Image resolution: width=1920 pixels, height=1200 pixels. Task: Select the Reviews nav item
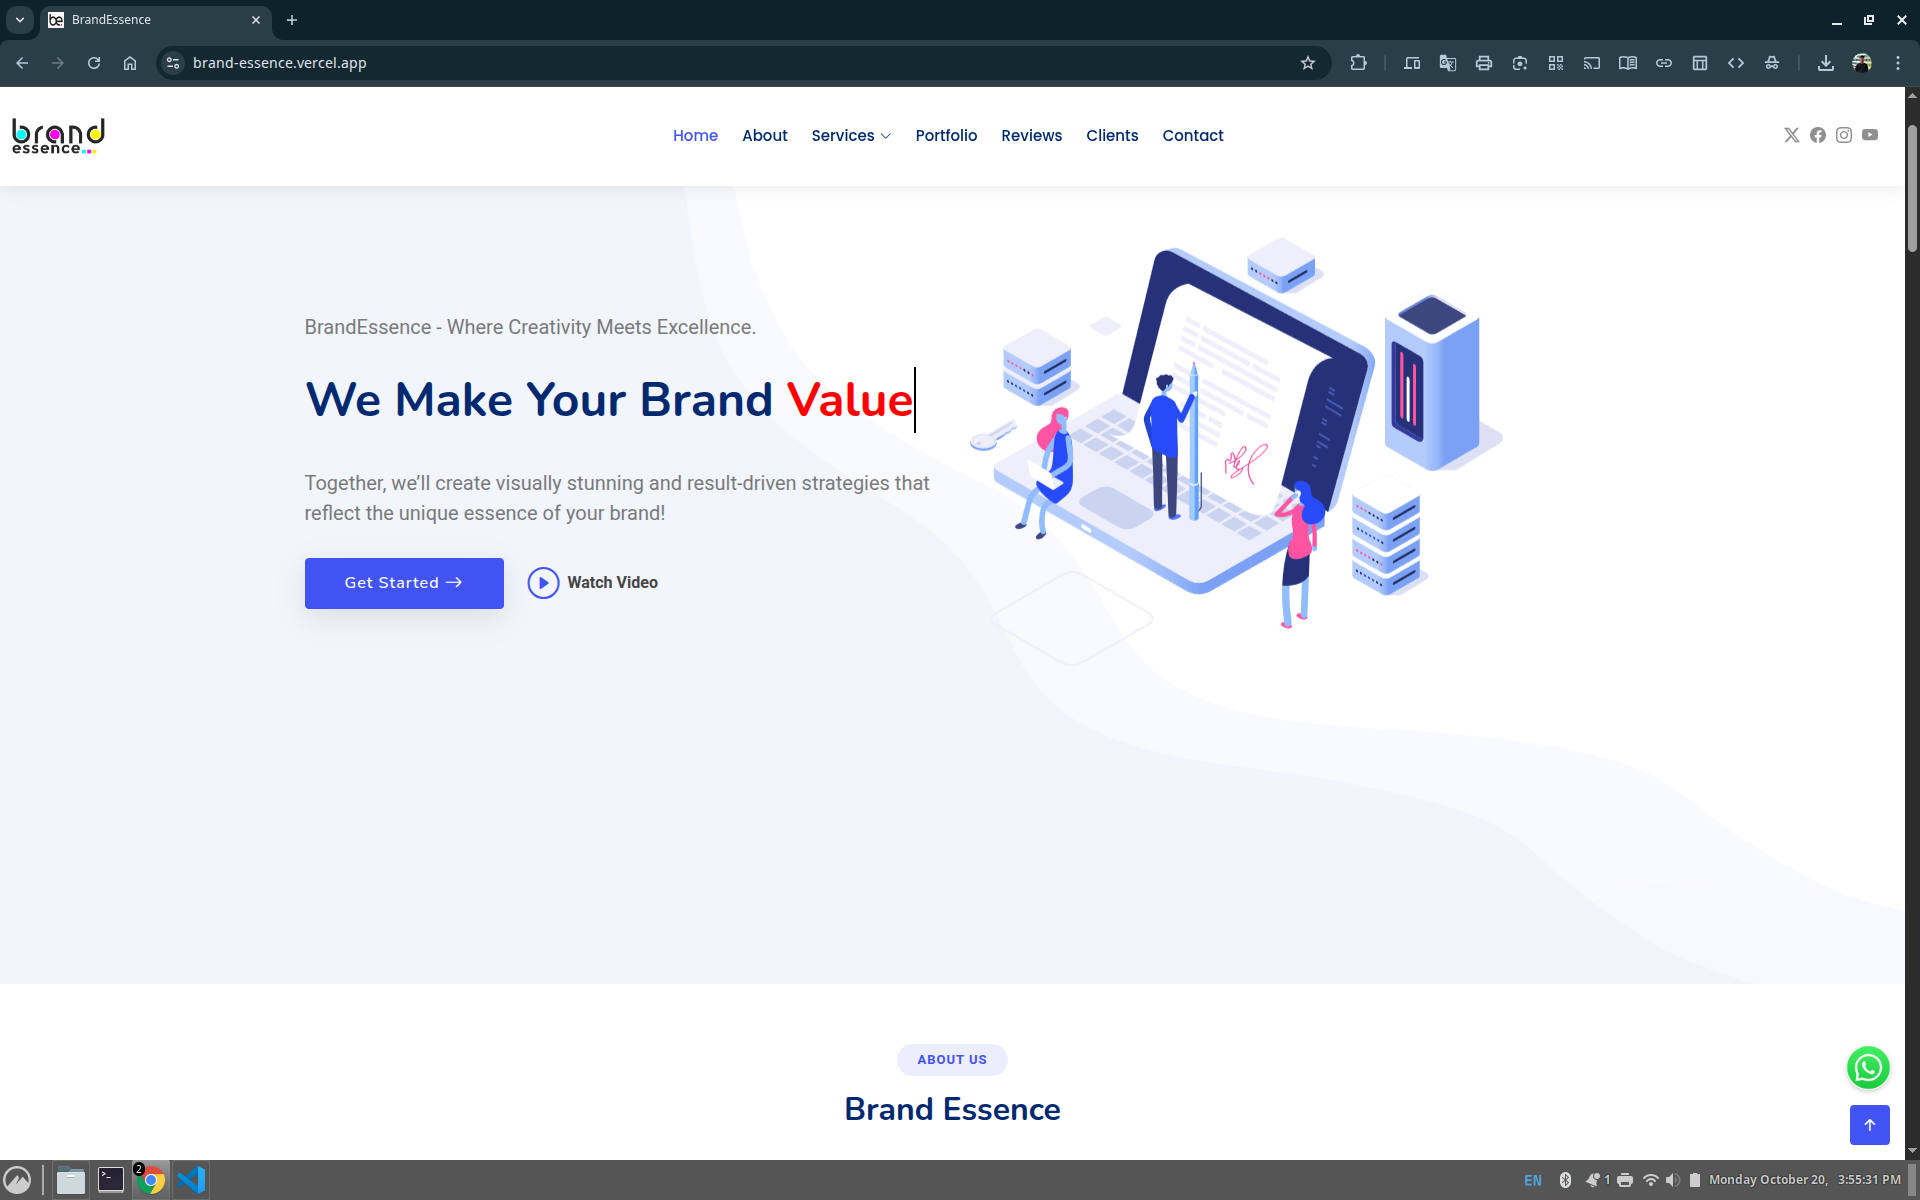1031,136
